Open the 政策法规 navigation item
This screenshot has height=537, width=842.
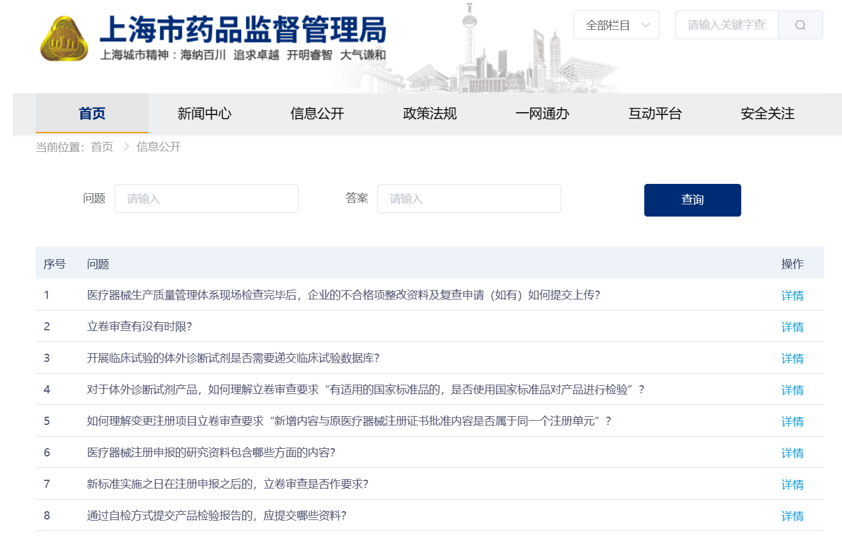(429, 114)
